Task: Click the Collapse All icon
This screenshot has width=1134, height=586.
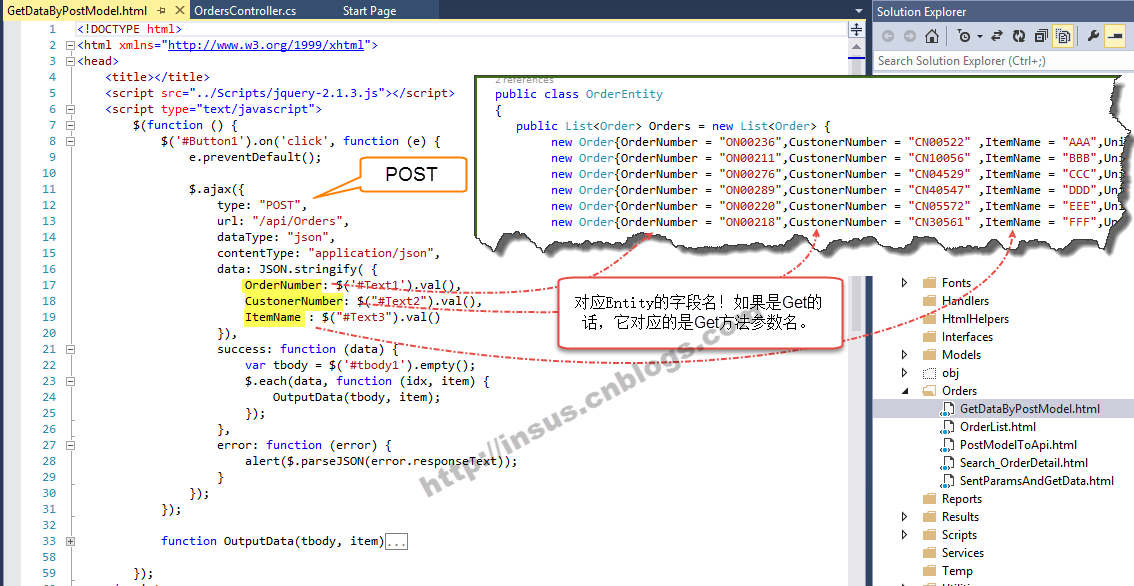Action: click(x=1041, y=36)
